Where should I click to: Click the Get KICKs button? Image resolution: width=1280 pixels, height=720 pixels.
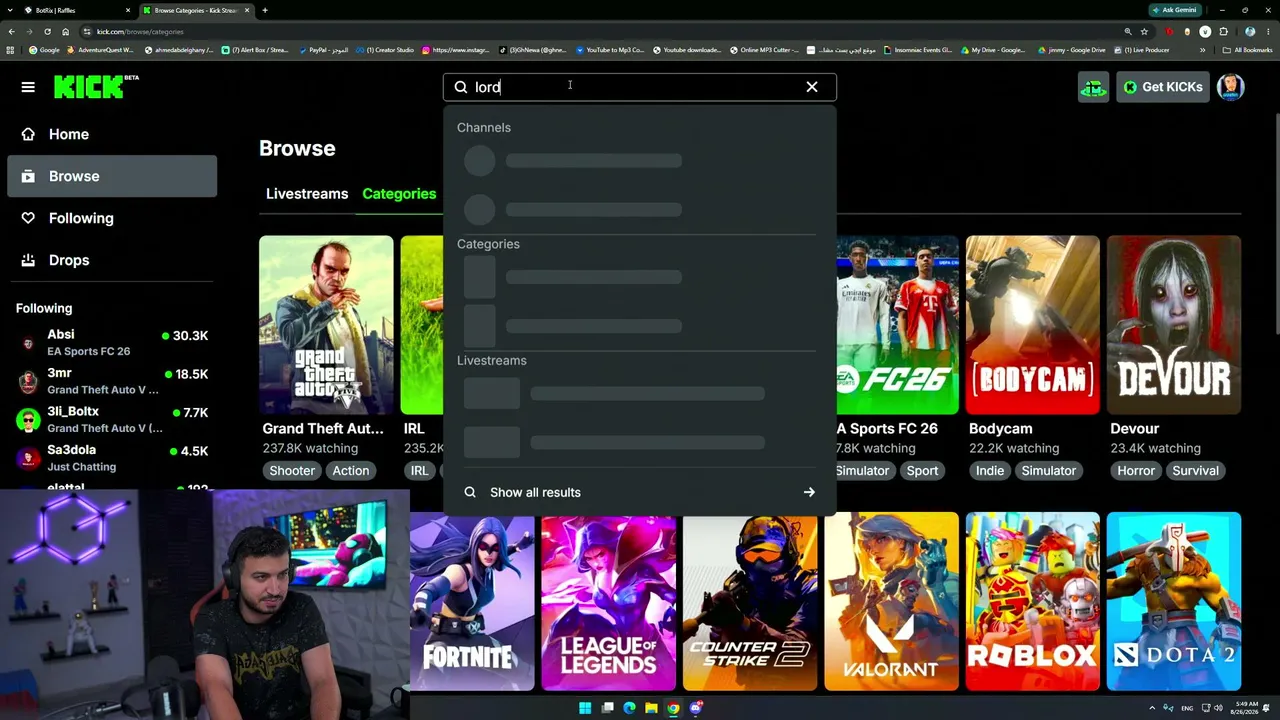pos(1163,87)
